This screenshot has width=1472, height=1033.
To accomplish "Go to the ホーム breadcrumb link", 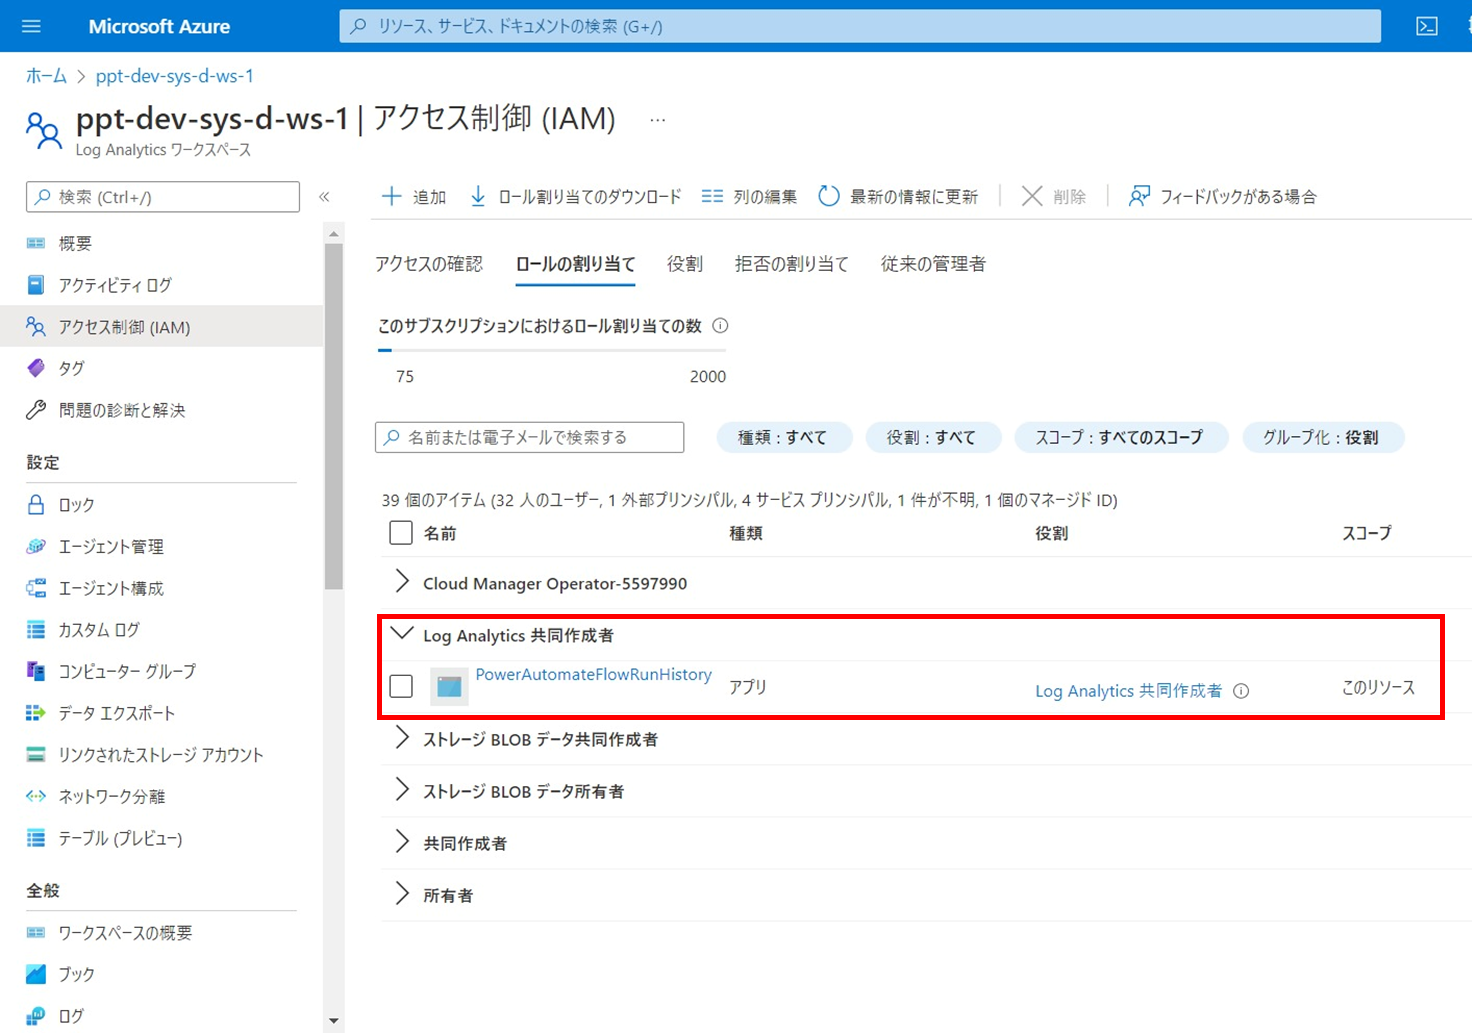I will (46, 76).
